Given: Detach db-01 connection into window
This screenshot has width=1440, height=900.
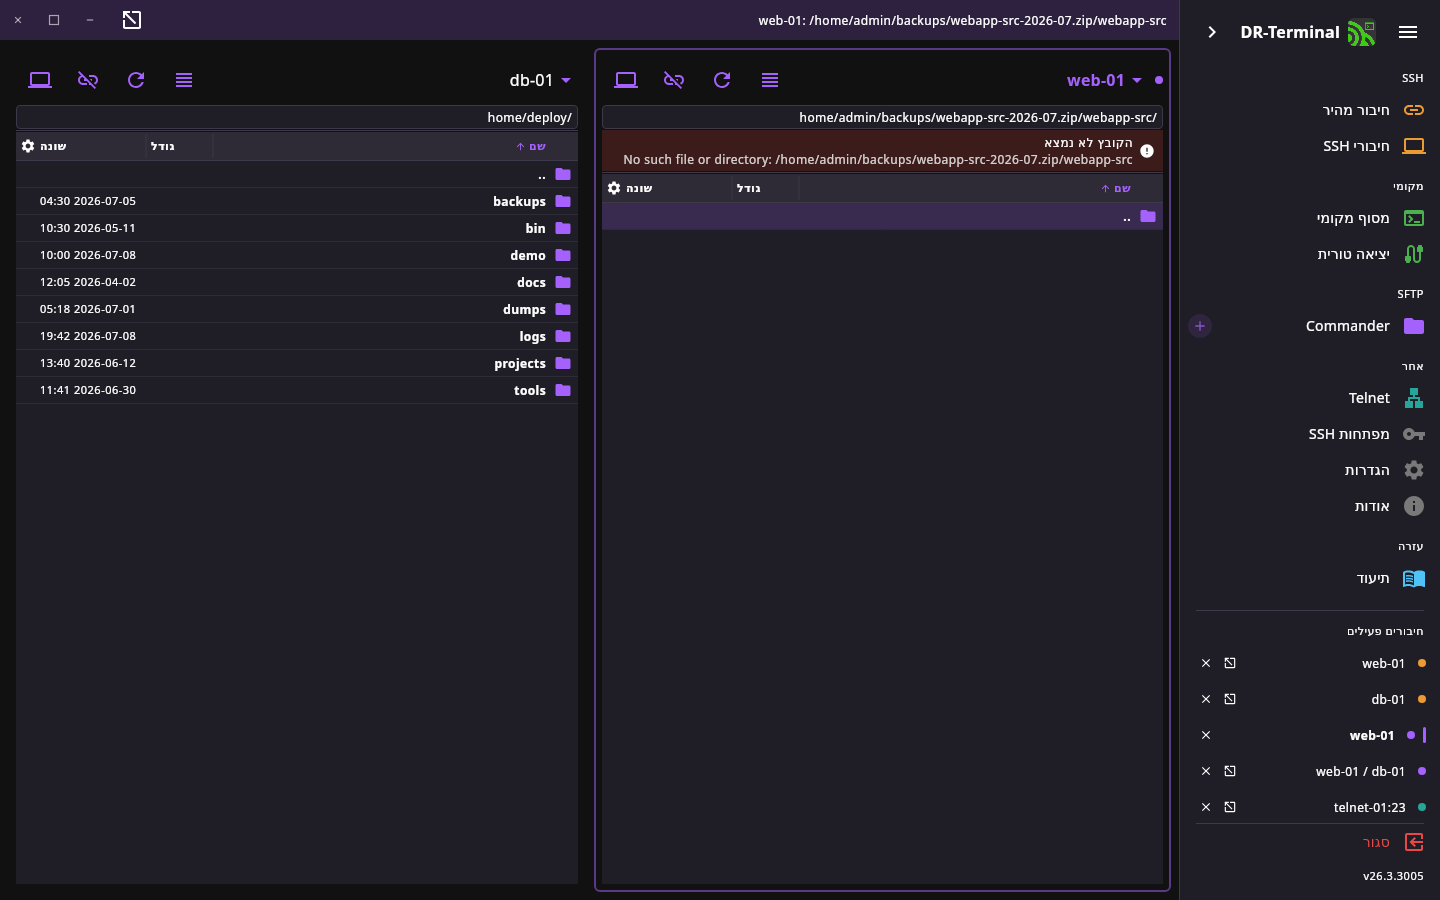Looking at the screenshot, I should click(1230, 699).
